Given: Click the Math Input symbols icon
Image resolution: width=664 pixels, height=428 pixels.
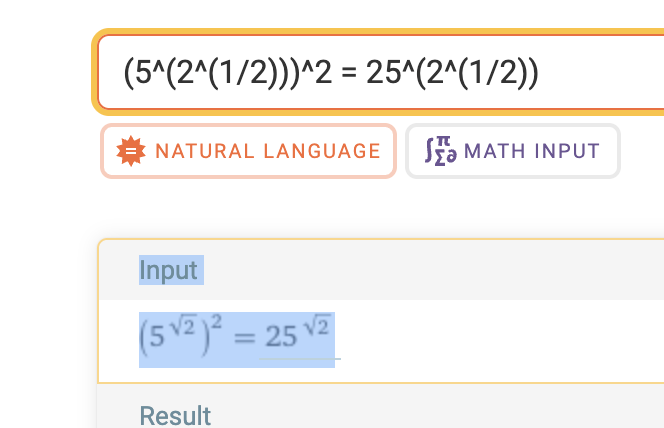Looking at the screenshot, I should click(x=440, y=151).
